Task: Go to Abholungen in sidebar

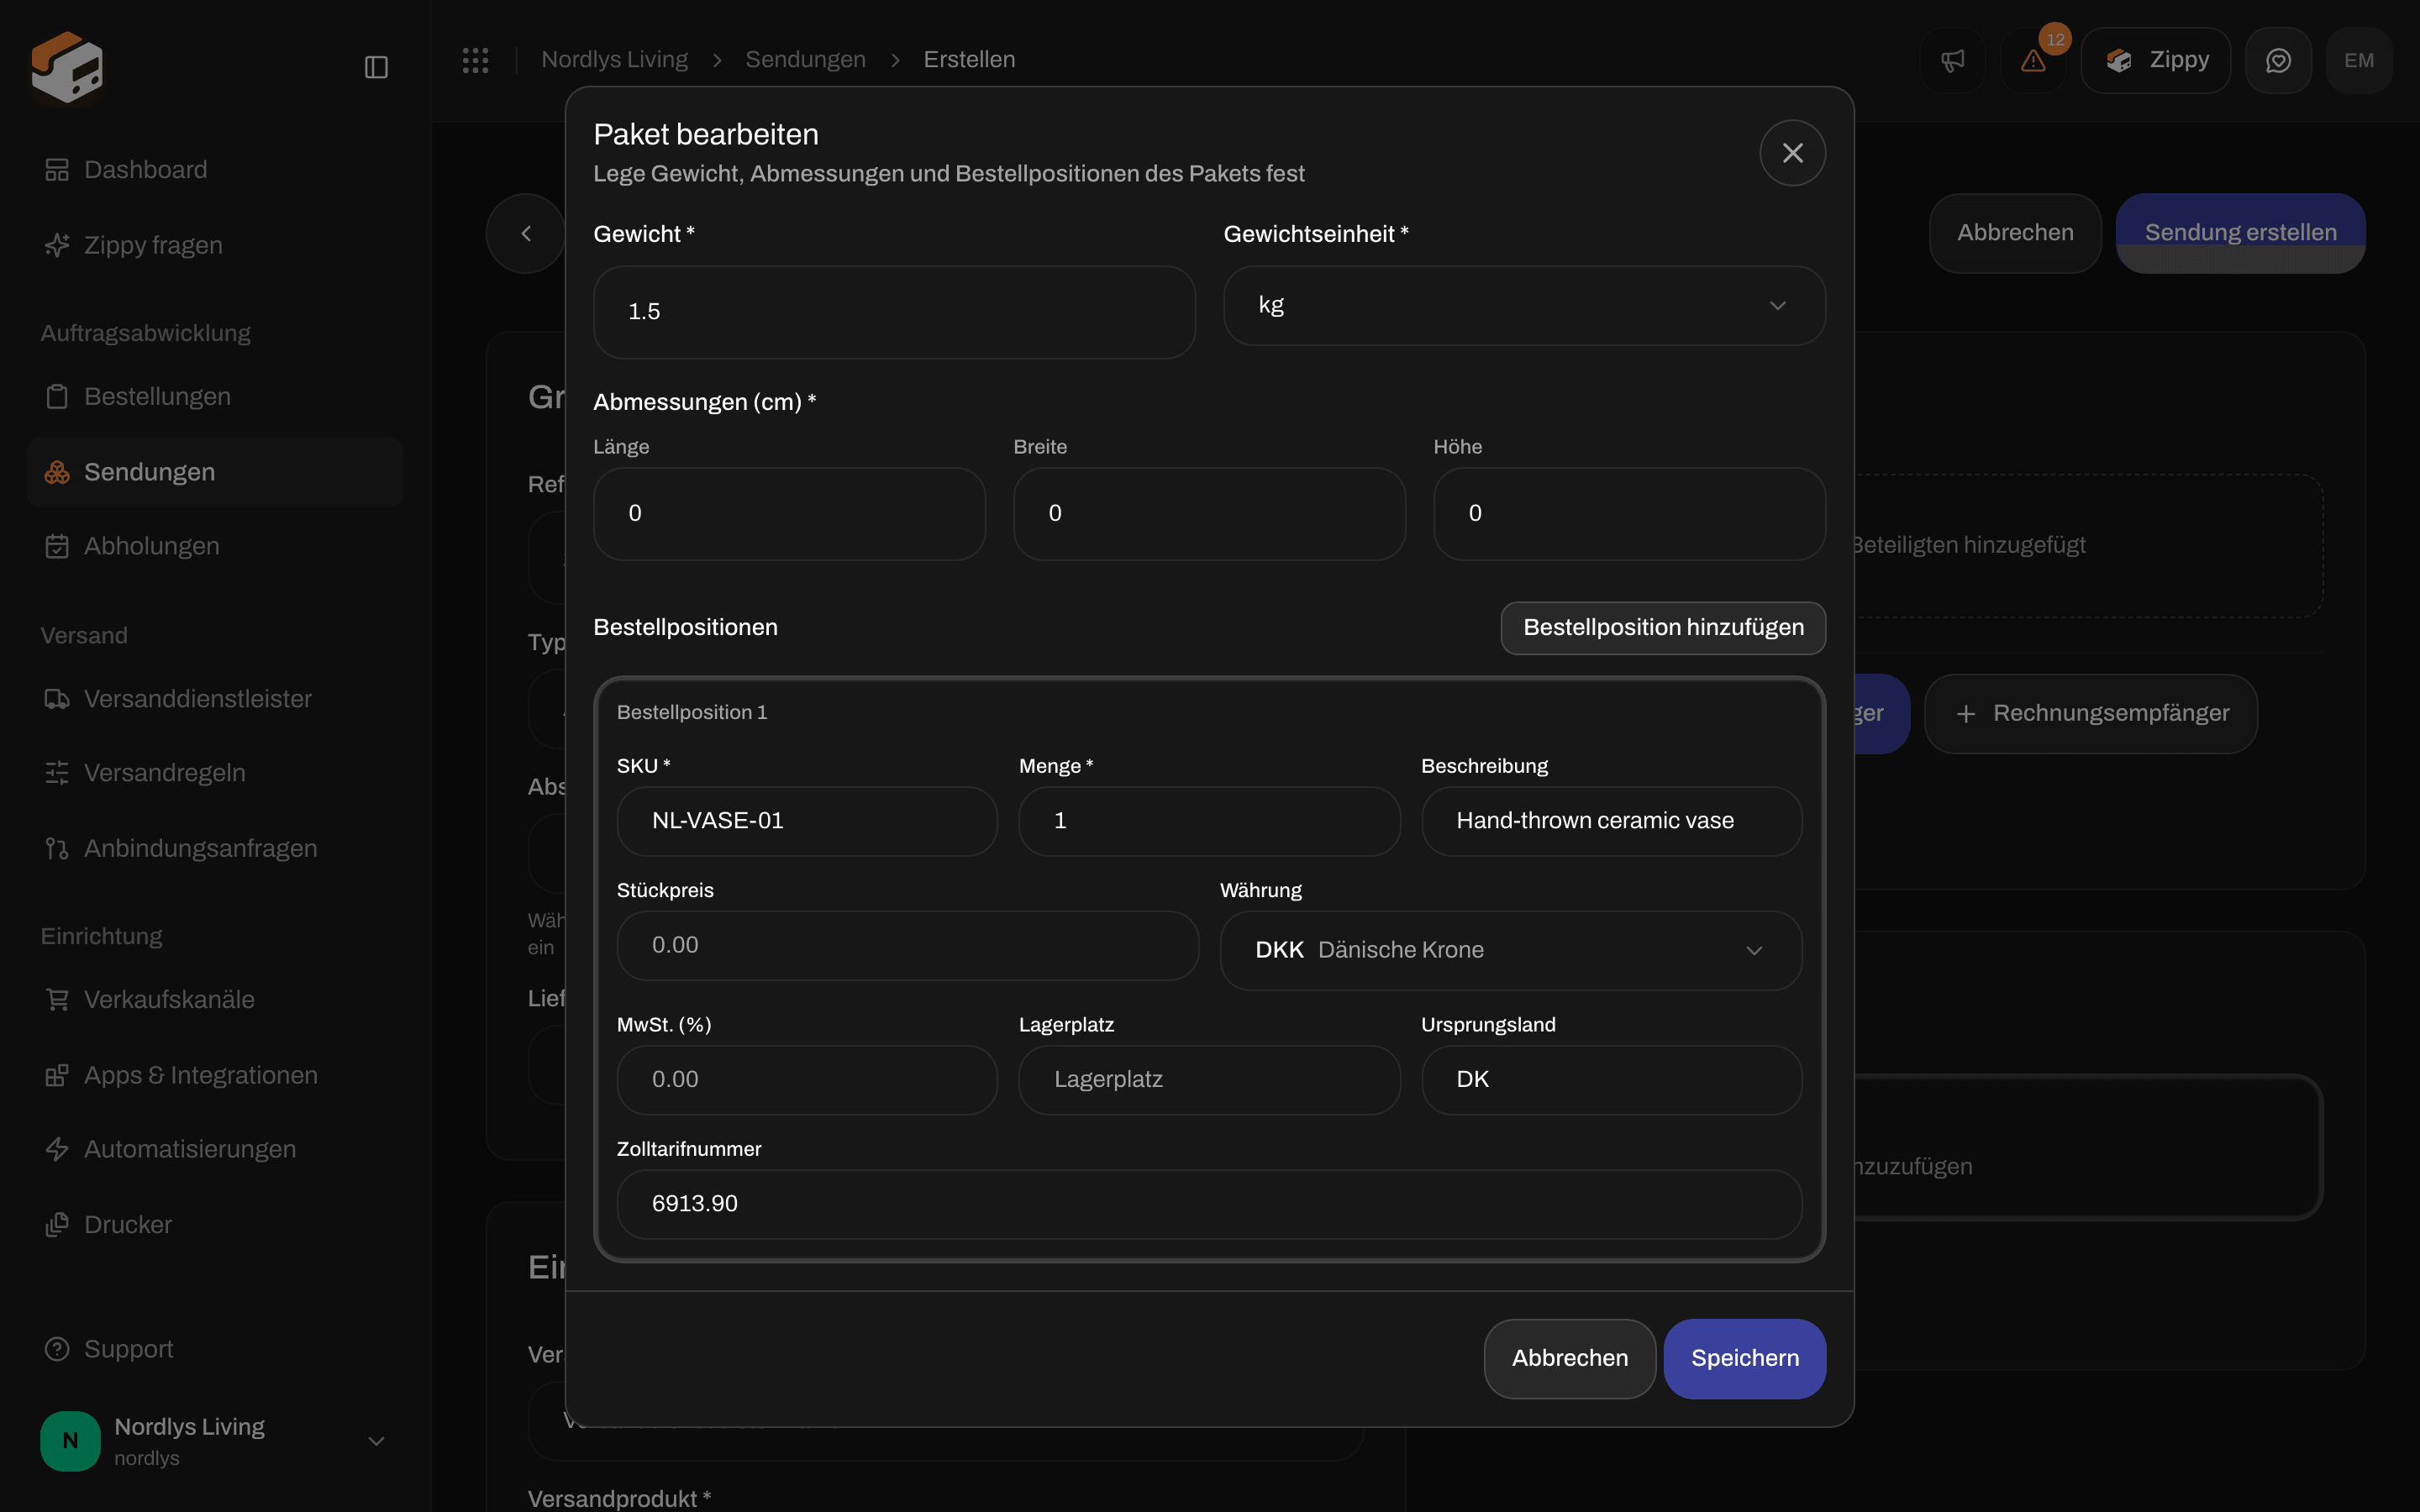Action: click(x=215, y=546)
